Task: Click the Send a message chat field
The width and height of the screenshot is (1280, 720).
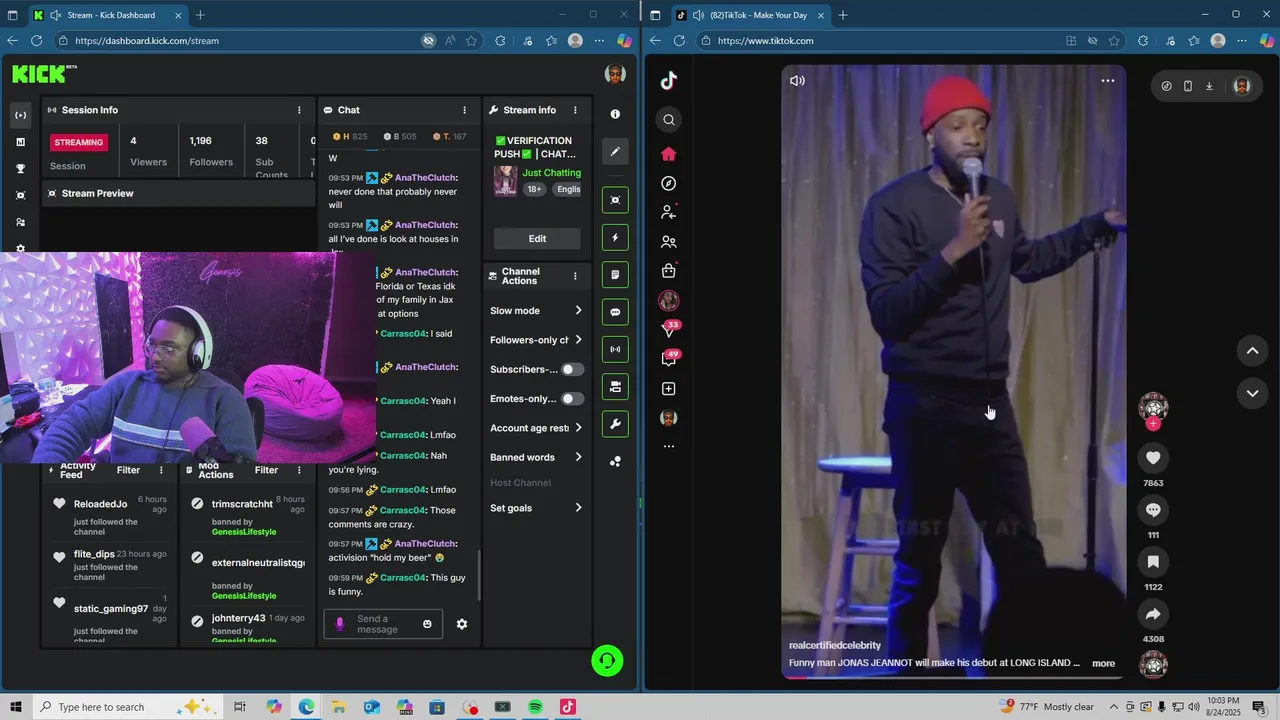Action: (x=382, y=624)
